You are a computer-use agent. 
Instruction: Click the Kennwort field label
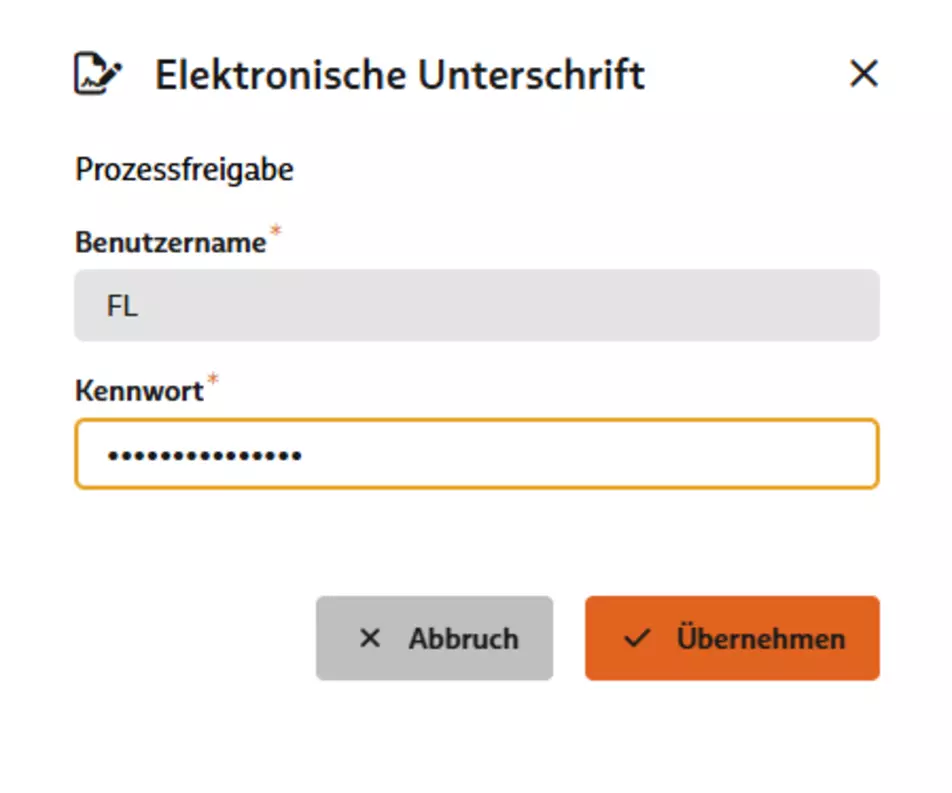[x=139, y=390]
